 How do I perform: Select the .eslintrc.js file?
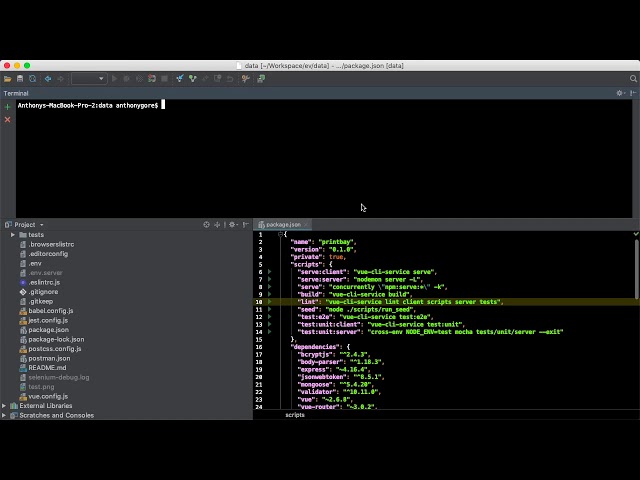[44, 282]
